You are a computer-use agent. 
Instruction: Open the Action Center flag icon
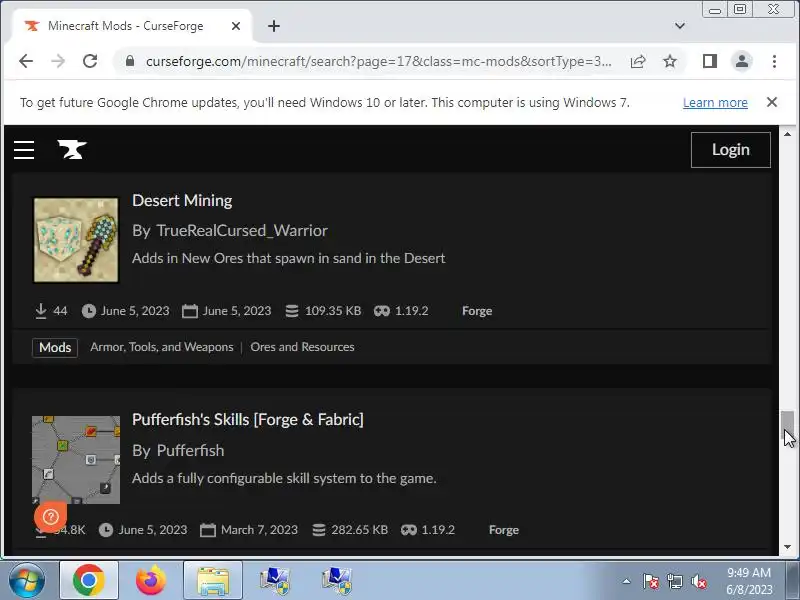[x=651, y=581]
